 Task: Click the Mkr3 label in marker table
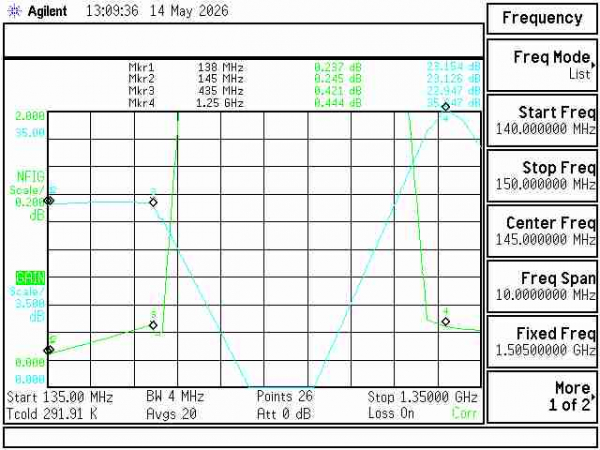(141, 91)
